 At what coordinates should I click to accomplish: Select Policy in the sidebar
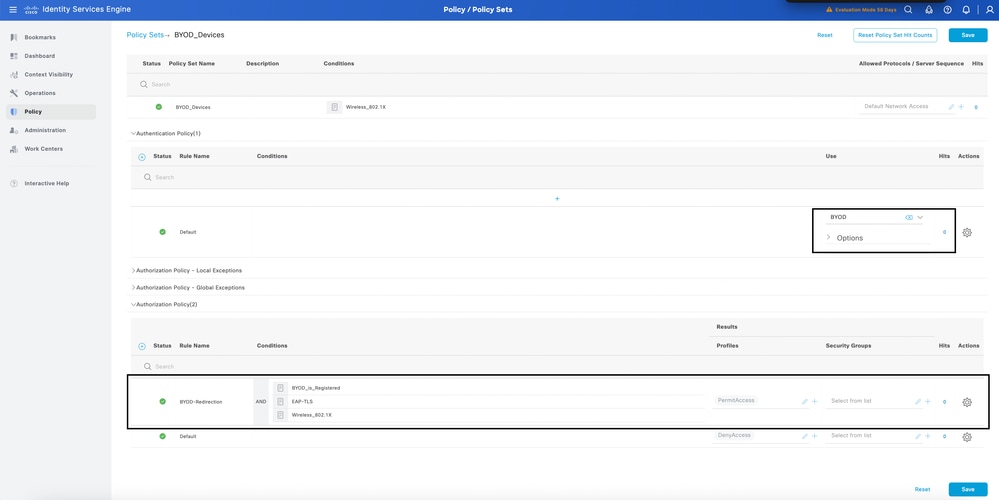pyautogui.click(x=51, y=111)
